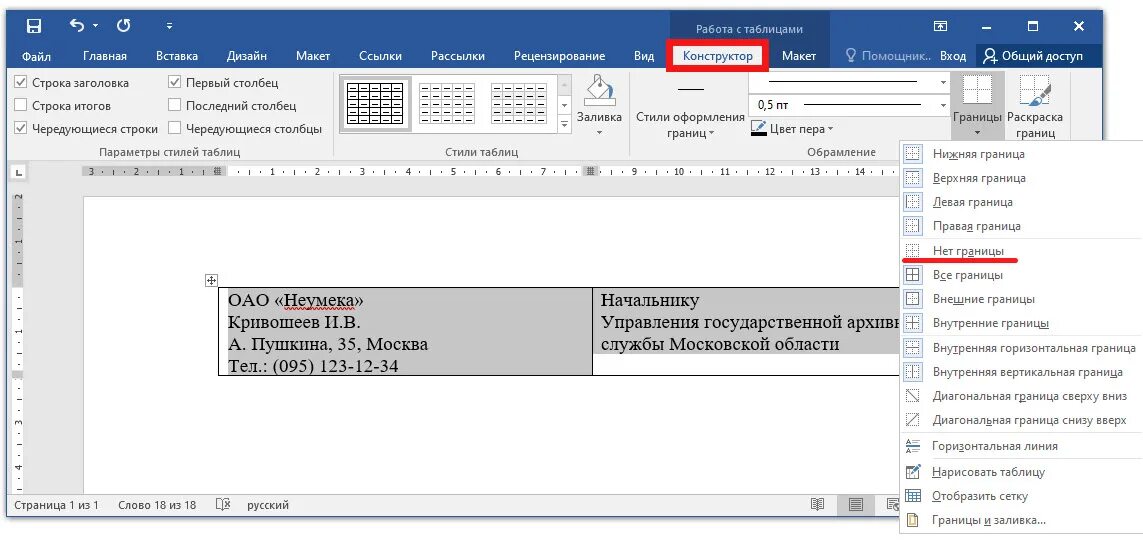This screenshot has width=1143, height=540.
Task: Select Внешние границы in the menu
Action: [1021, 299]
